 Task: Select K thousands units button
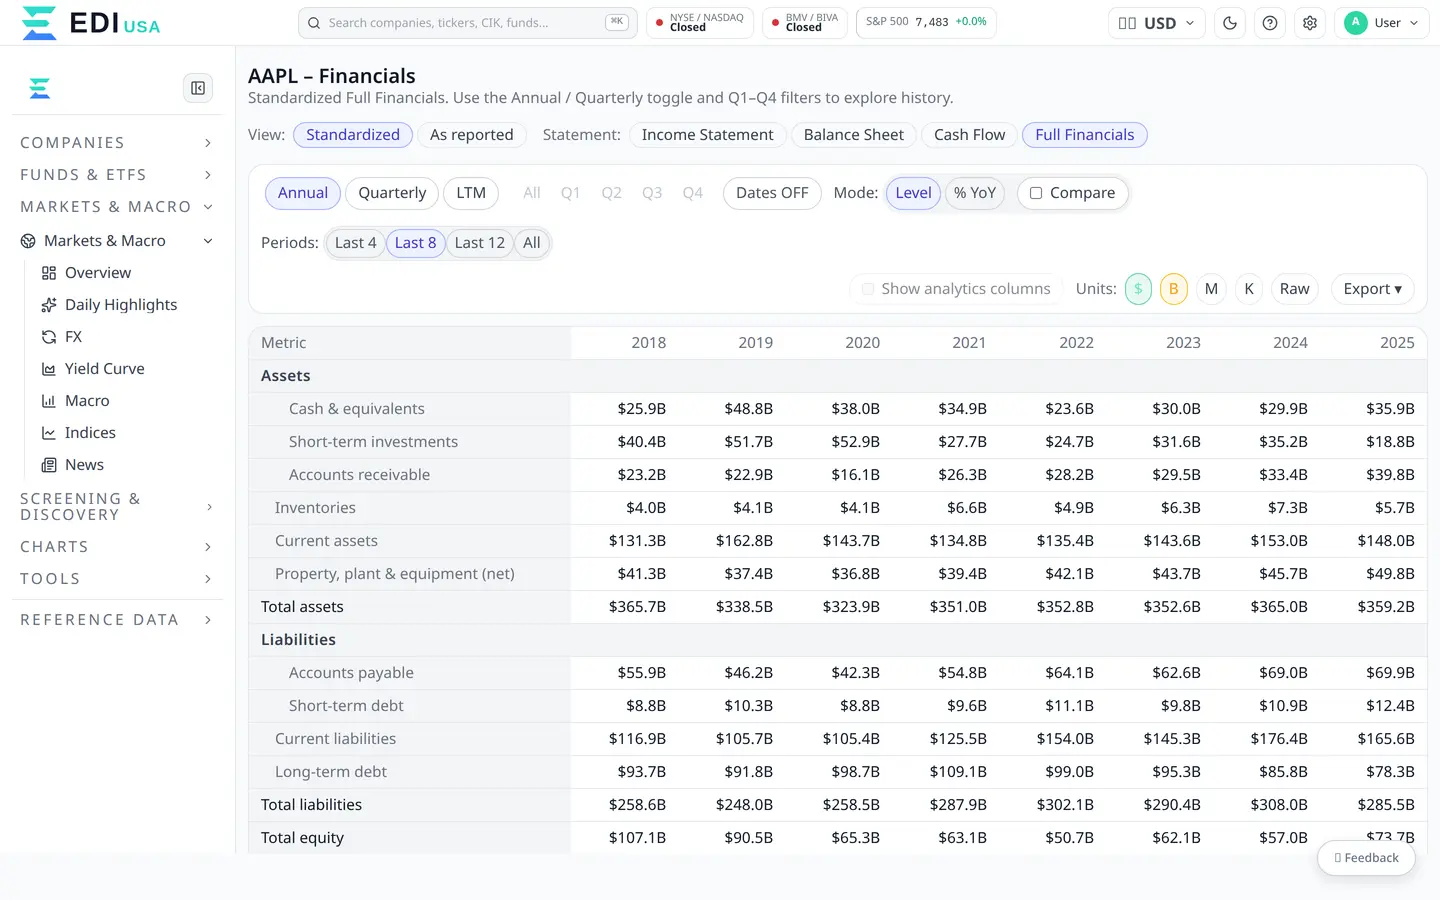point(1249,289)
